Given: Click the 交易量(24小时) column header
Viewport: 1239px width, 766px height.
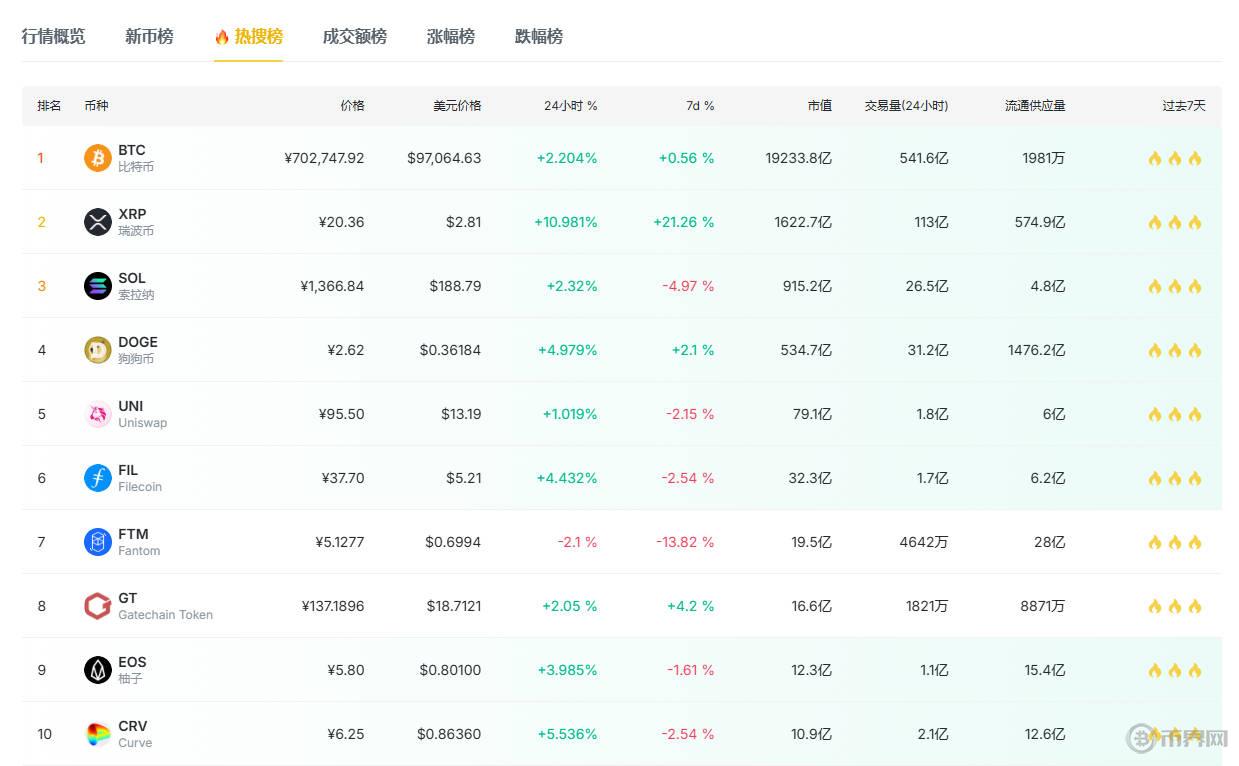Looking at the screenshot, I should tap(906, 106).
